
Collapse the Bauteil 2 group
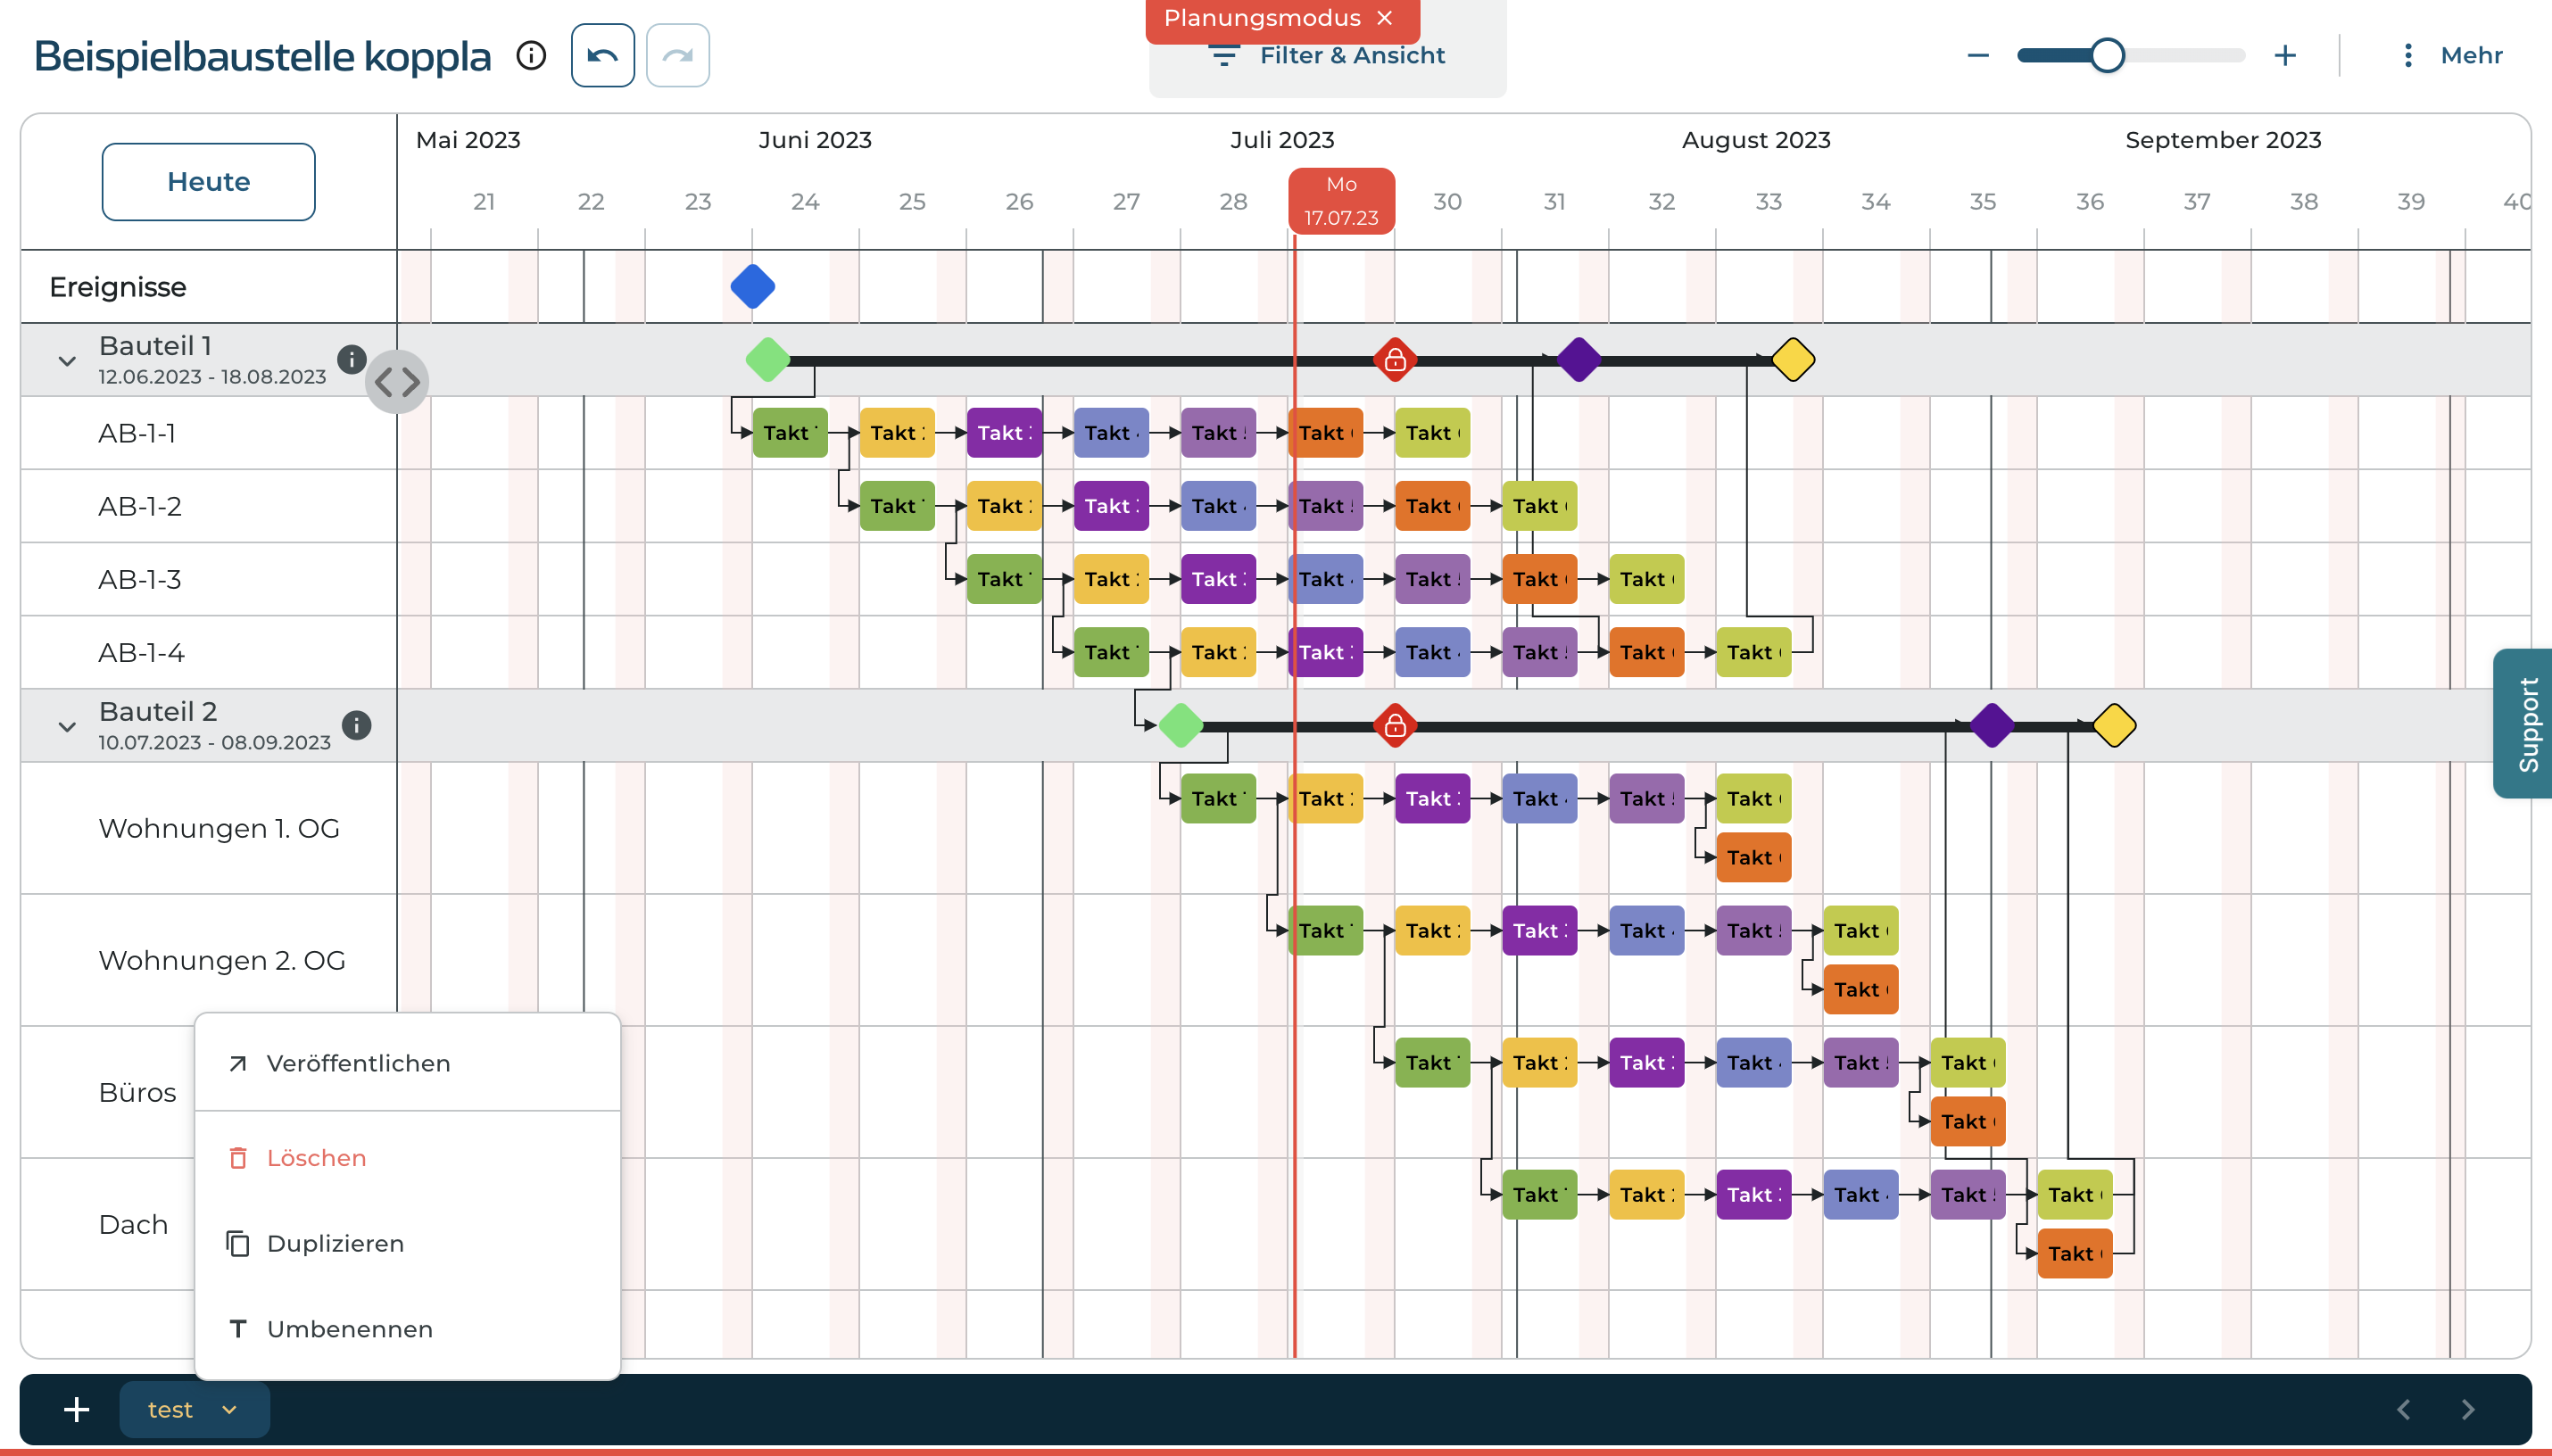pos(67,727)
